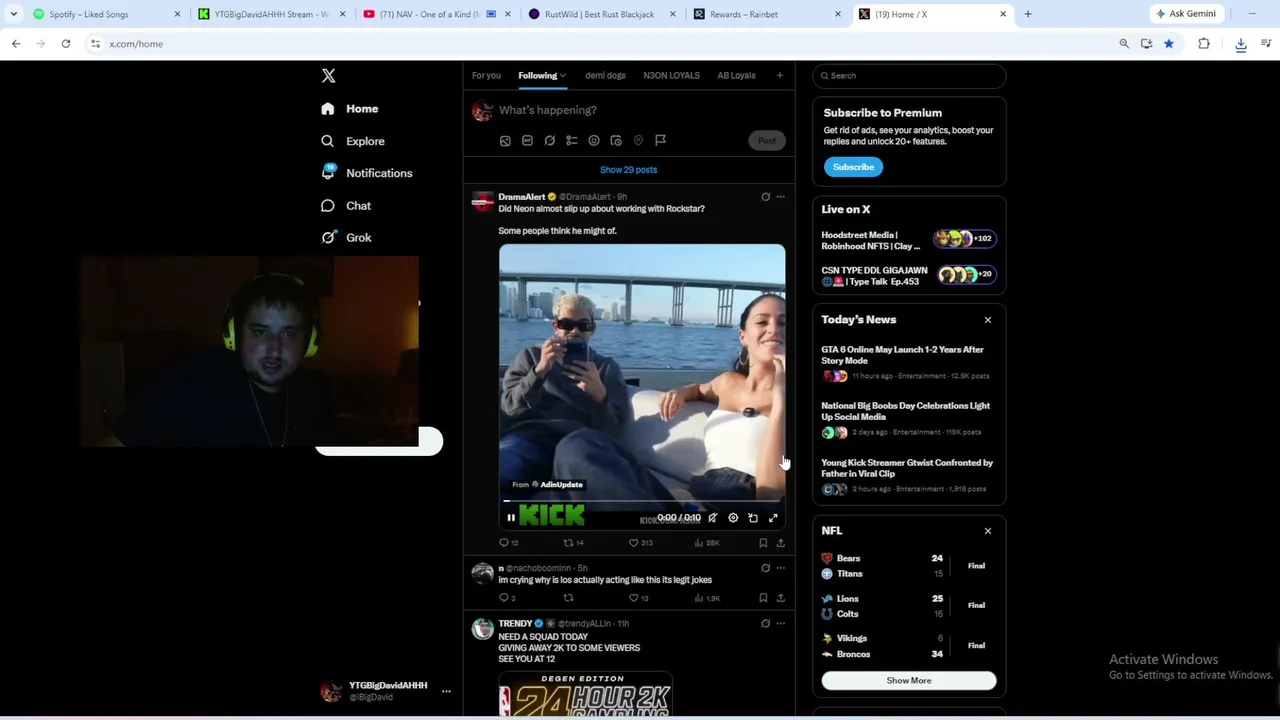Open the Young Kick Streamer Gtwist story
The width and height of the screenshot is (1280, 720).
pyautogui.click(x=908, y=475)
